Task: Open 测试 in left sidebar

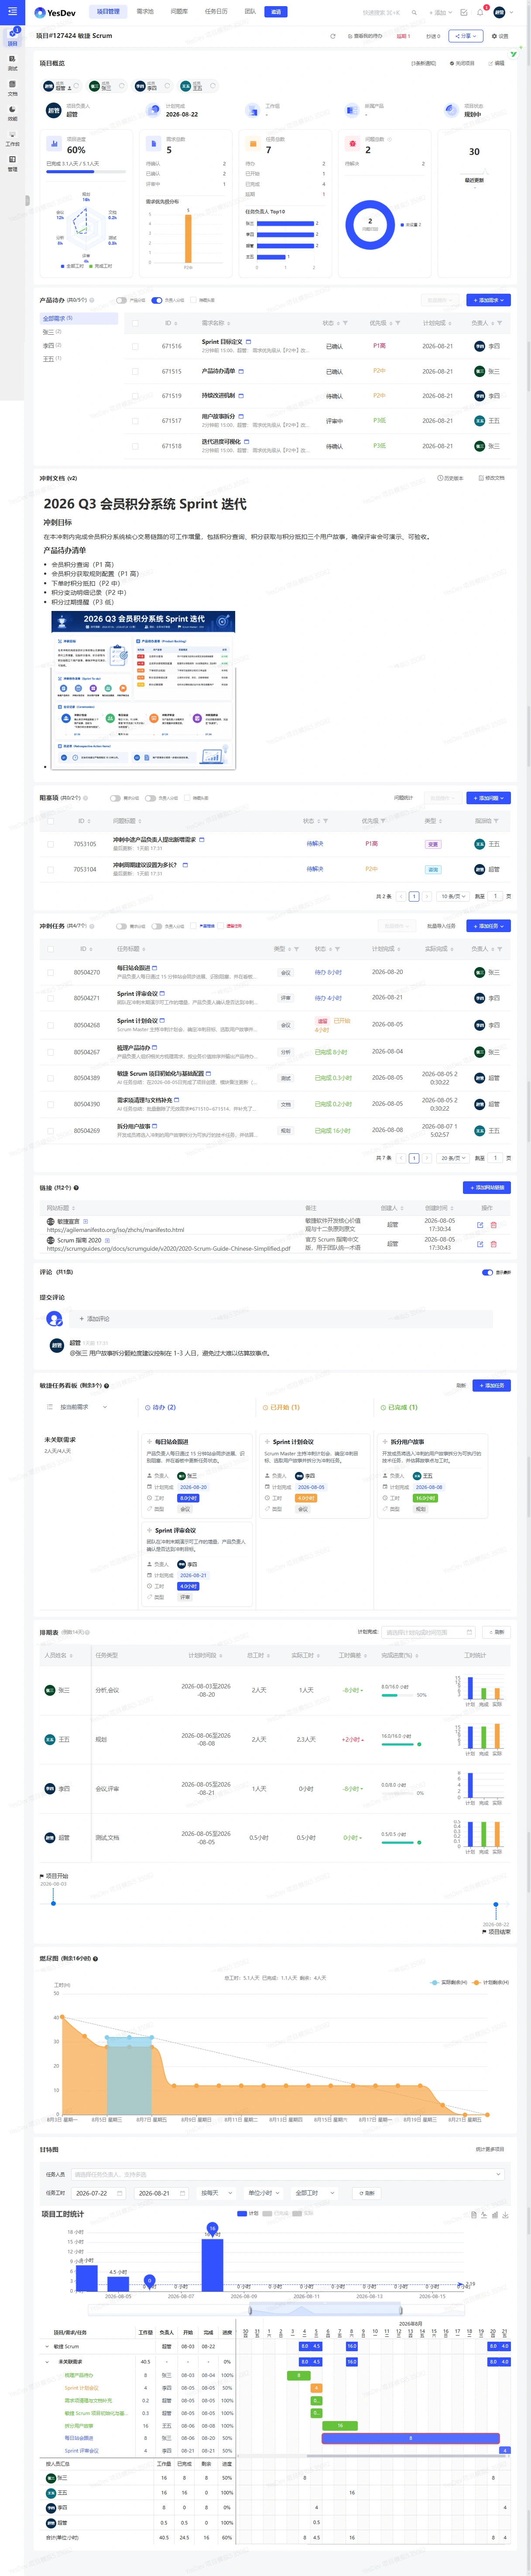Action: coord(12,63)
